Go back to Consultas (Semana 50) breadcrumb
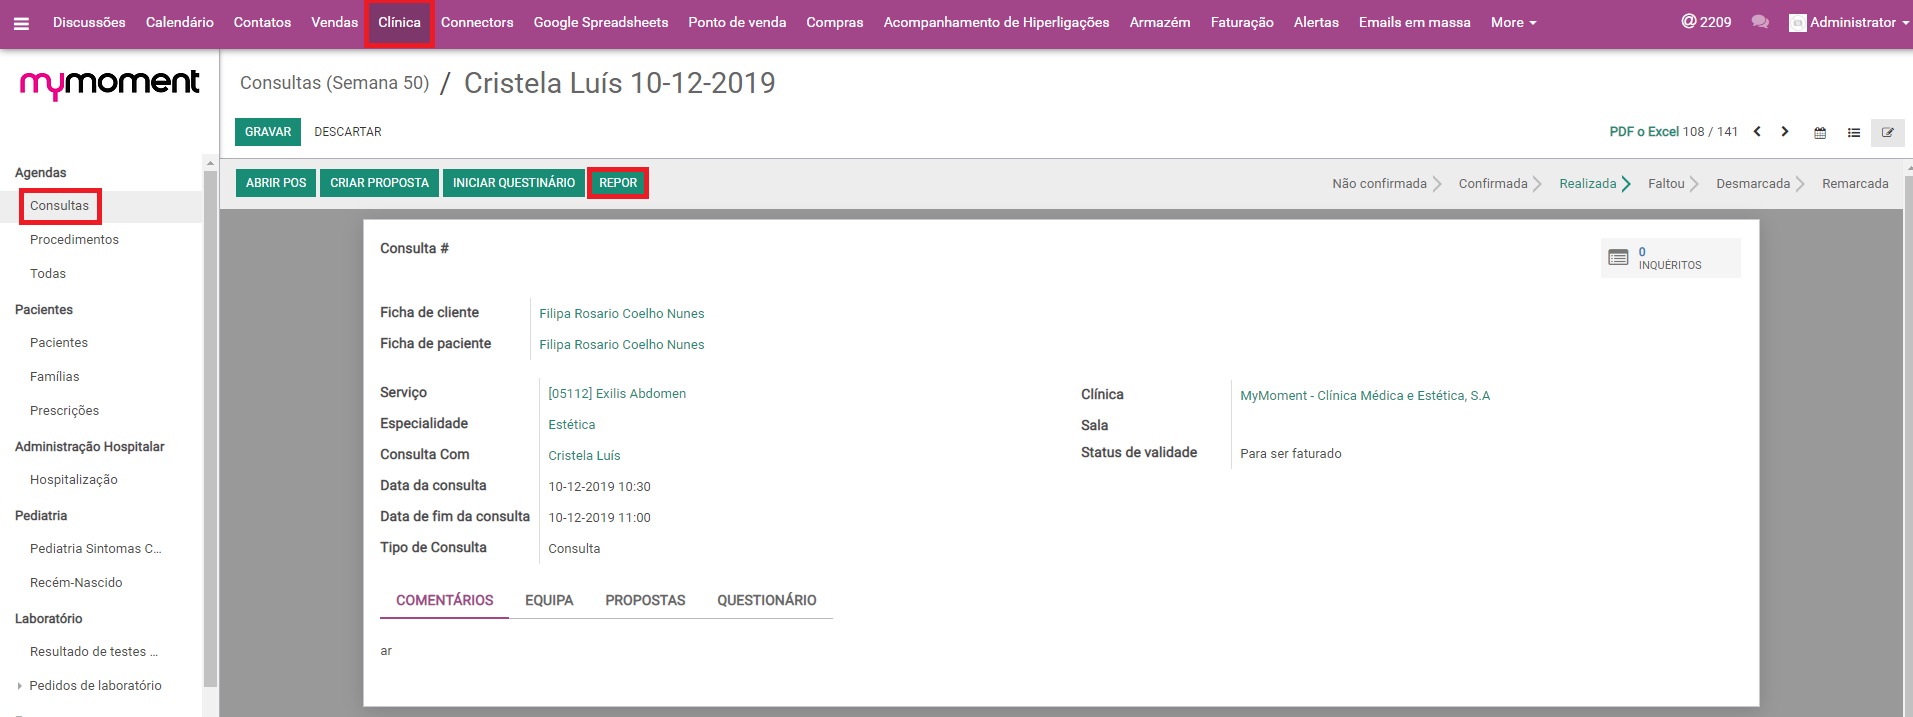Image resolution: width=1913 pixels, height=717 pixels. [x=334, y=83]
